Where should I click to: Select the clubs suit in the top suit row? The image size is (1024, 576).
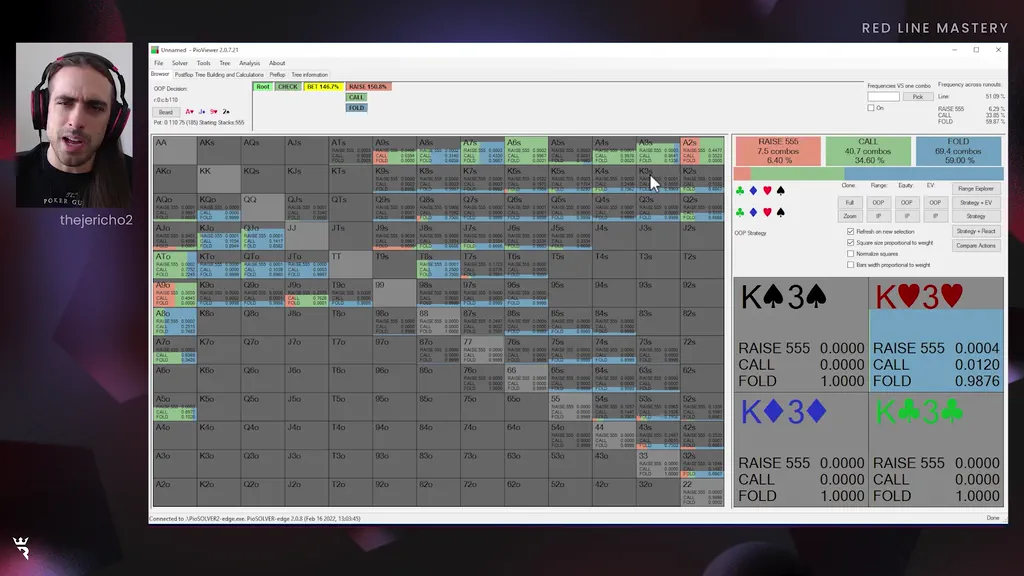[x=739, y=191]
